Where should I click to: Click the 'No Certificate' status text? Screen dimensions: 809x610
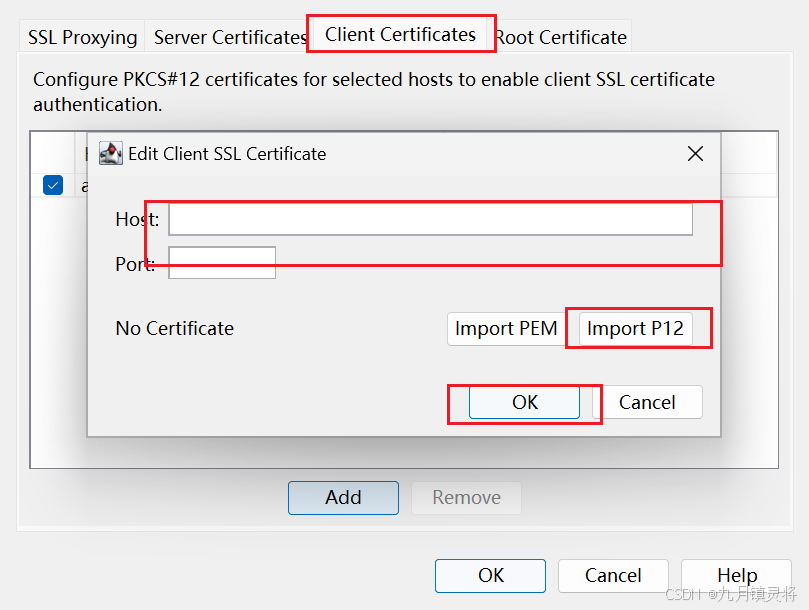tap(174, 329)
